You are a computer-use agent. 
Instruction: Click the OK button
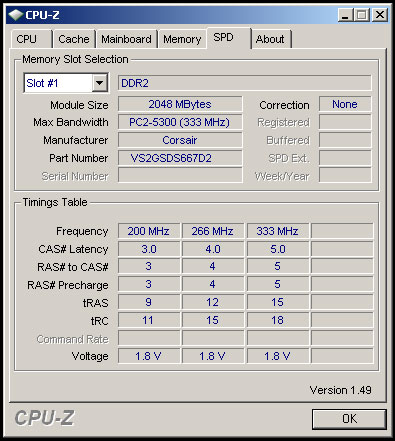pos(349,419)
